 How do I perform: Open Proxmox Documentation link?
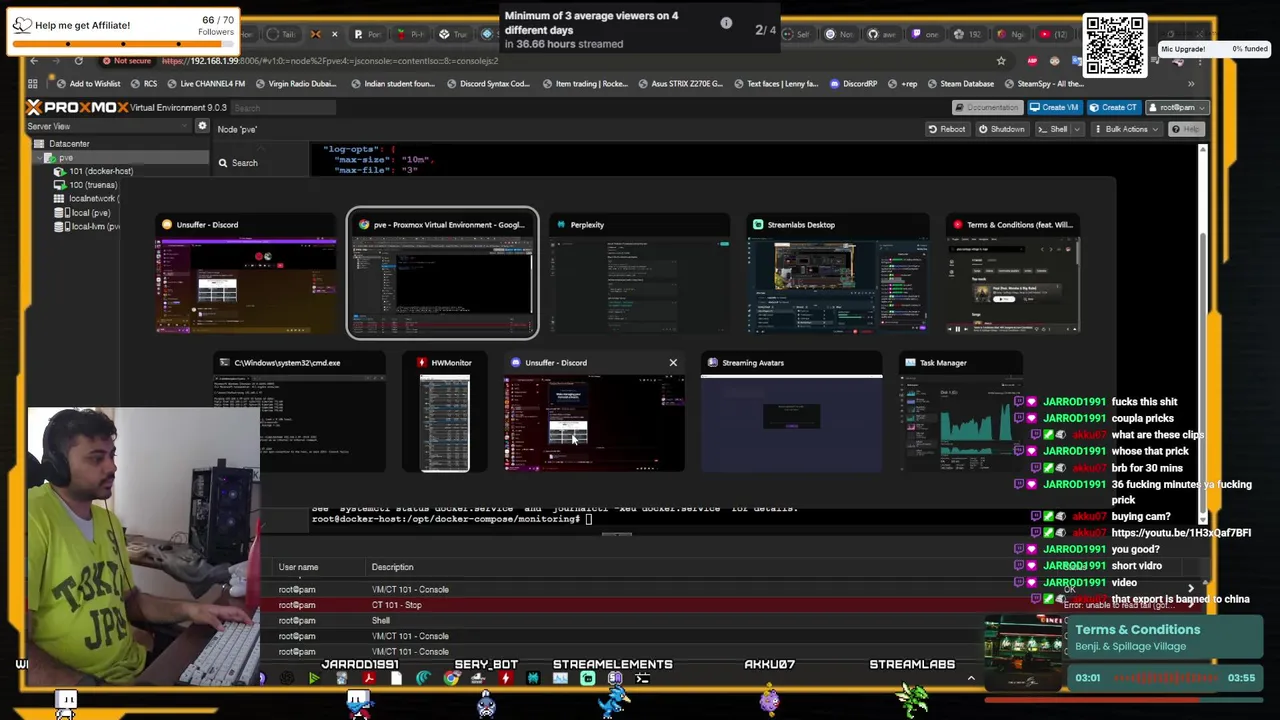pos(986,107)
